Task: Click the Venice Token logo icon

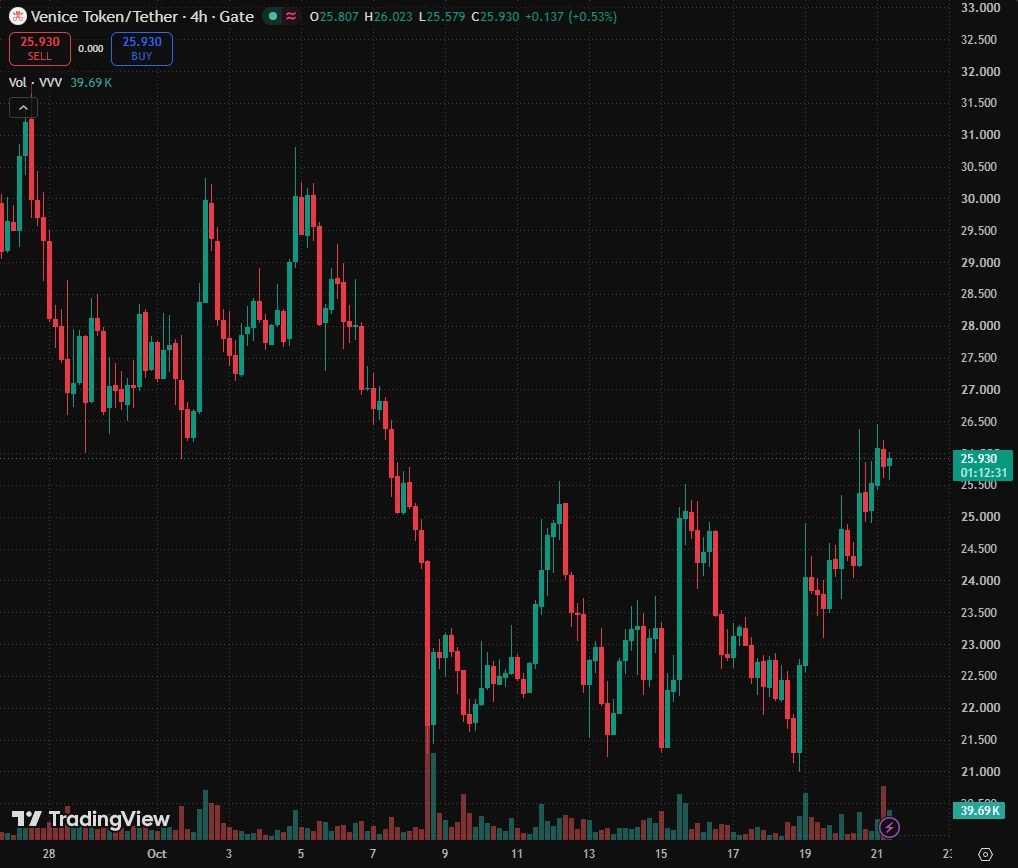Action: 18,16
